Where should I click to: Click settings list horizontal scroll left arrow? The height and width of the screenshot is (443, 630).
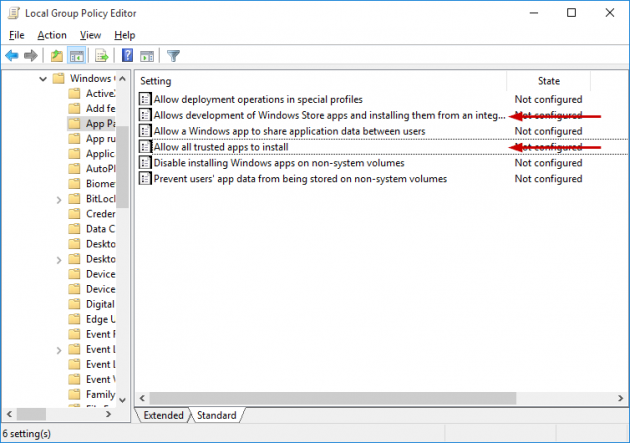[142, 398]
